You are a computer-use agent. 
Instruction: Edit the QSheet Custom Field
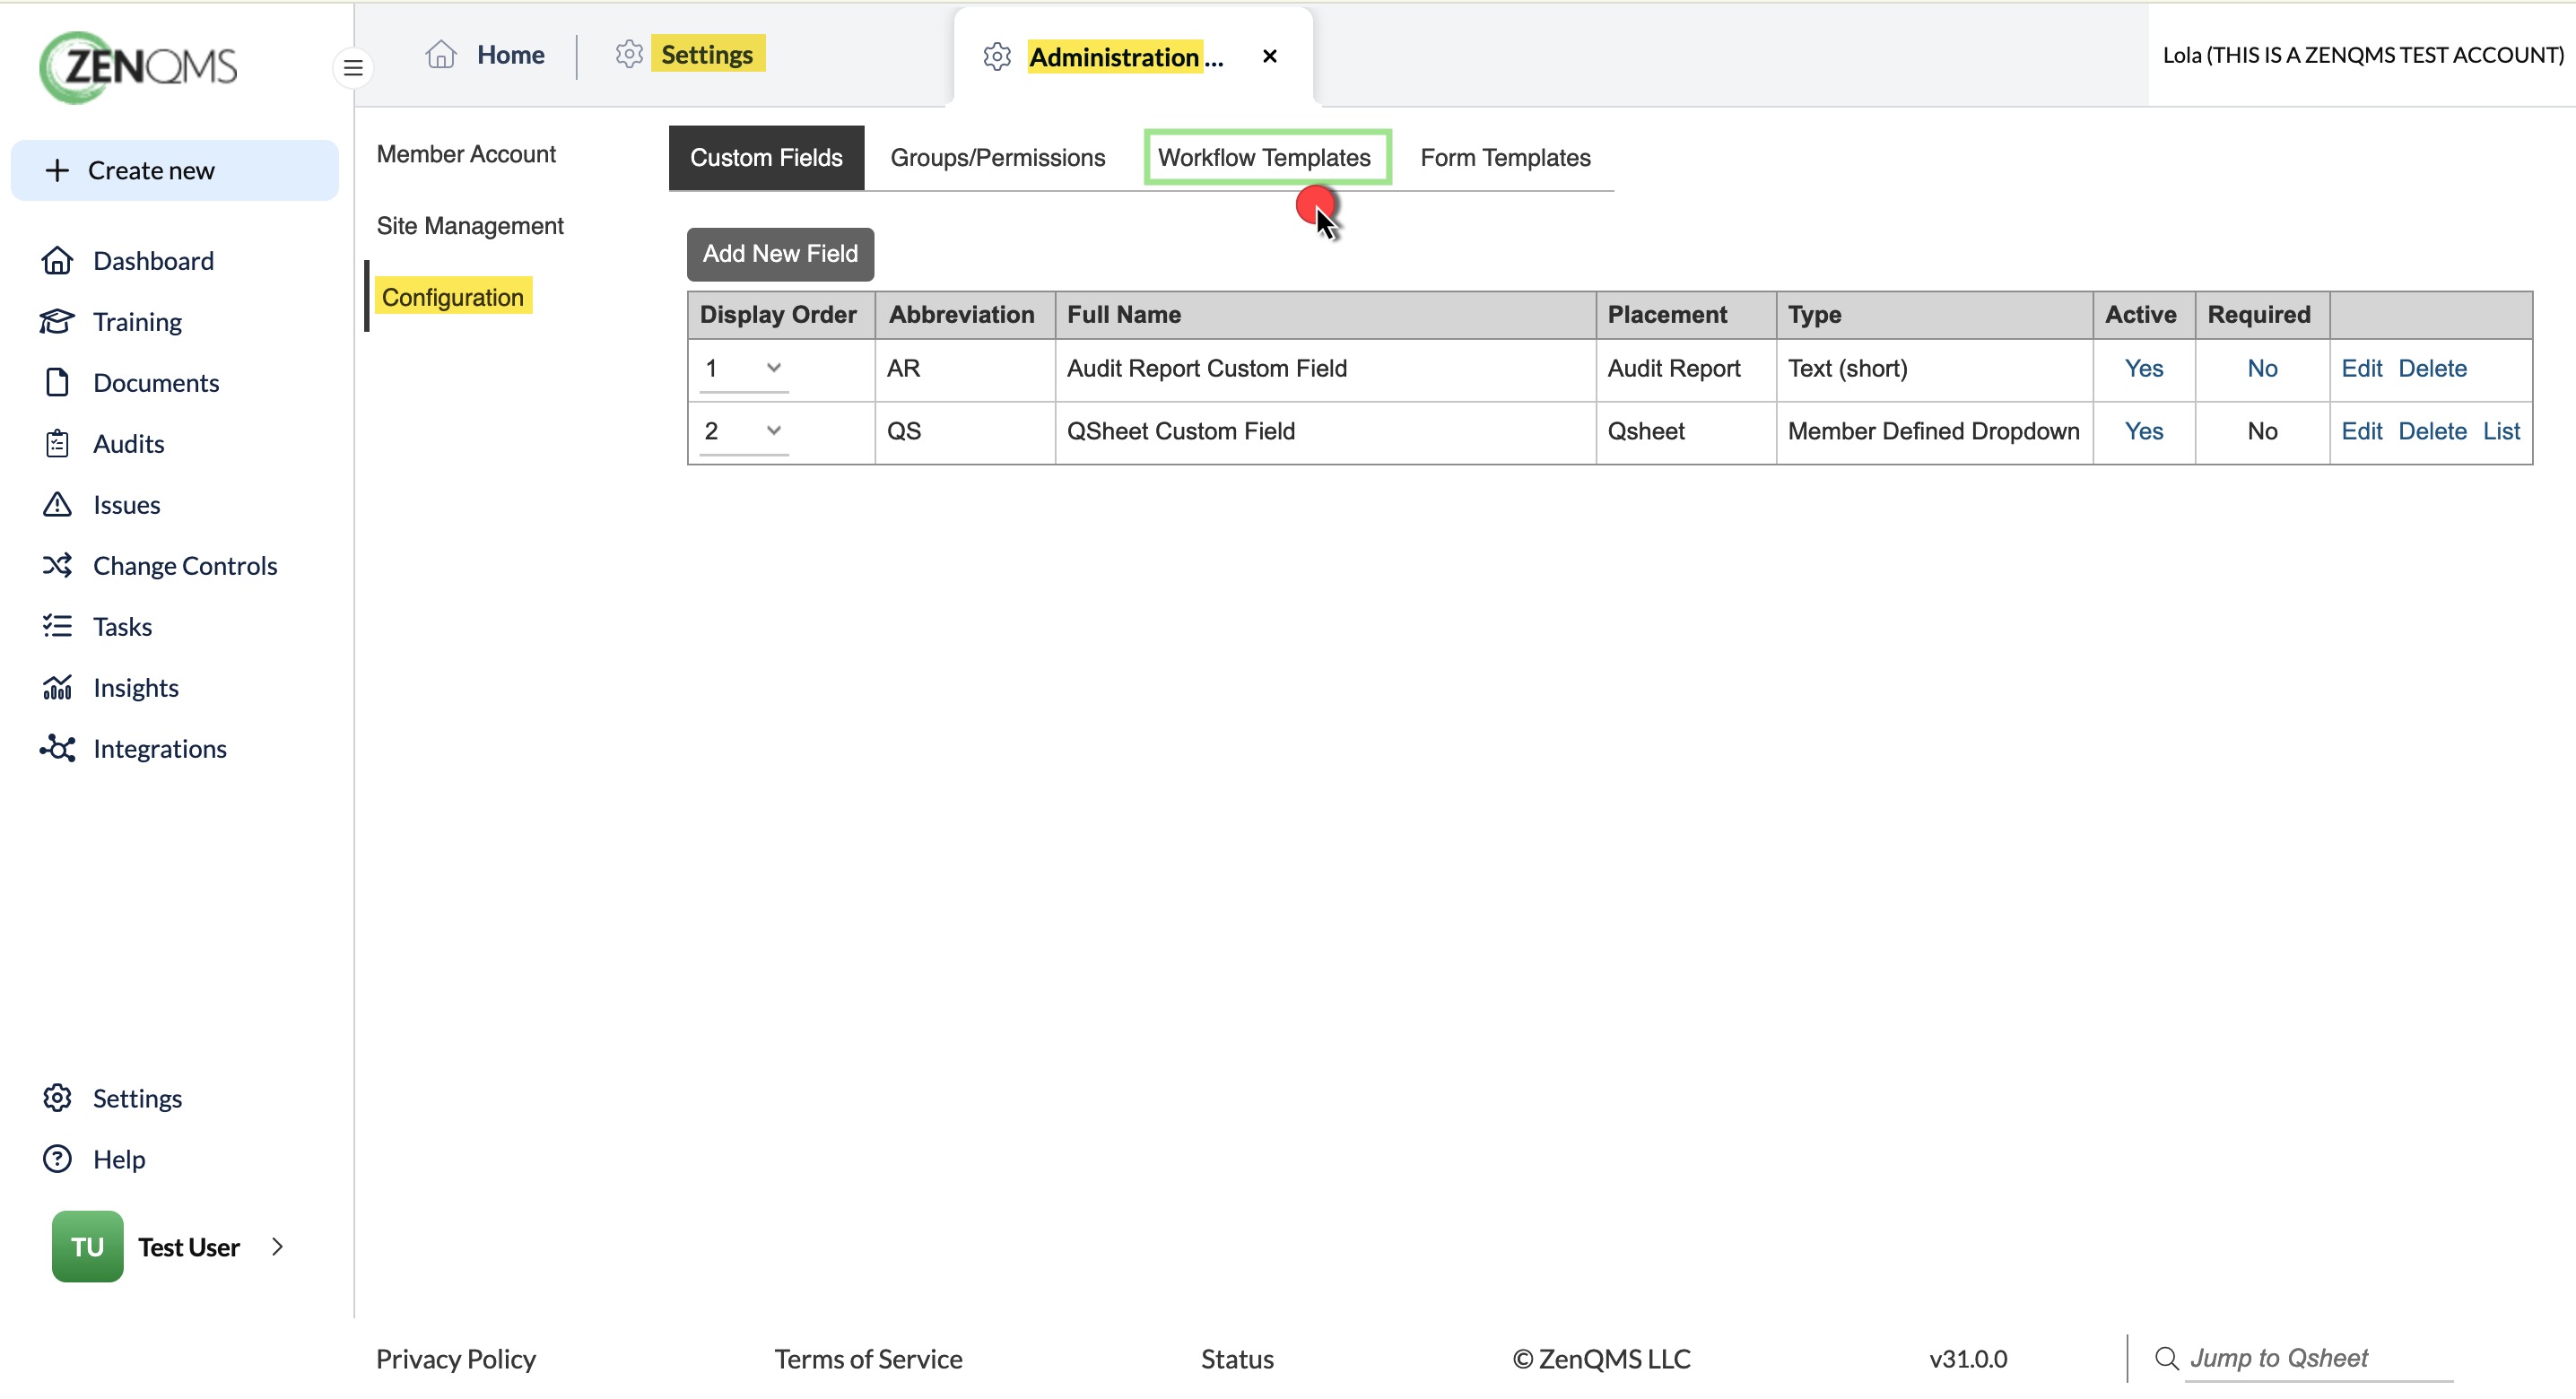coord(2361,432)
